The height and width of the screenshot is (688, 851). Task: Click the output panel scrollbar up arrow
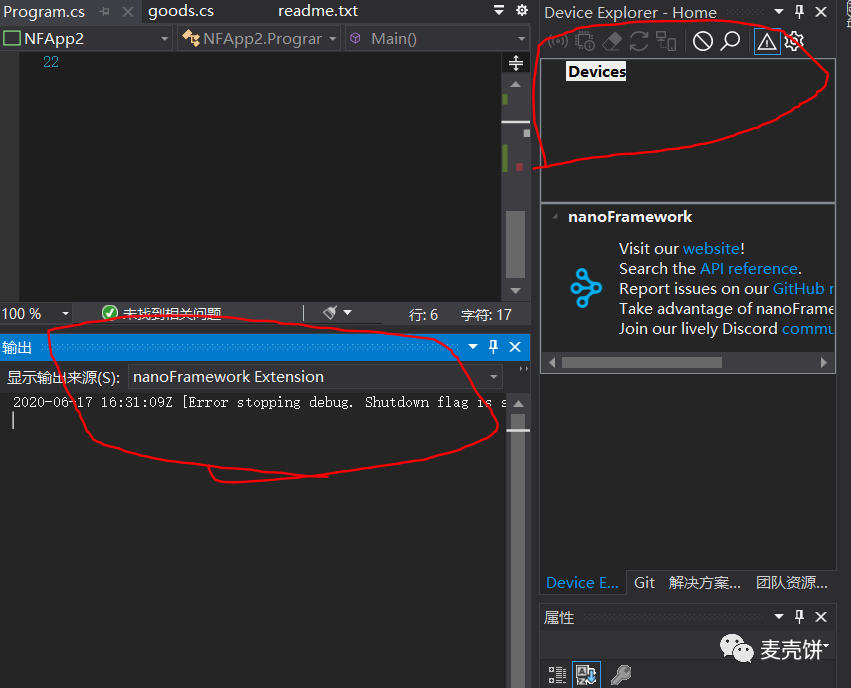518,404
